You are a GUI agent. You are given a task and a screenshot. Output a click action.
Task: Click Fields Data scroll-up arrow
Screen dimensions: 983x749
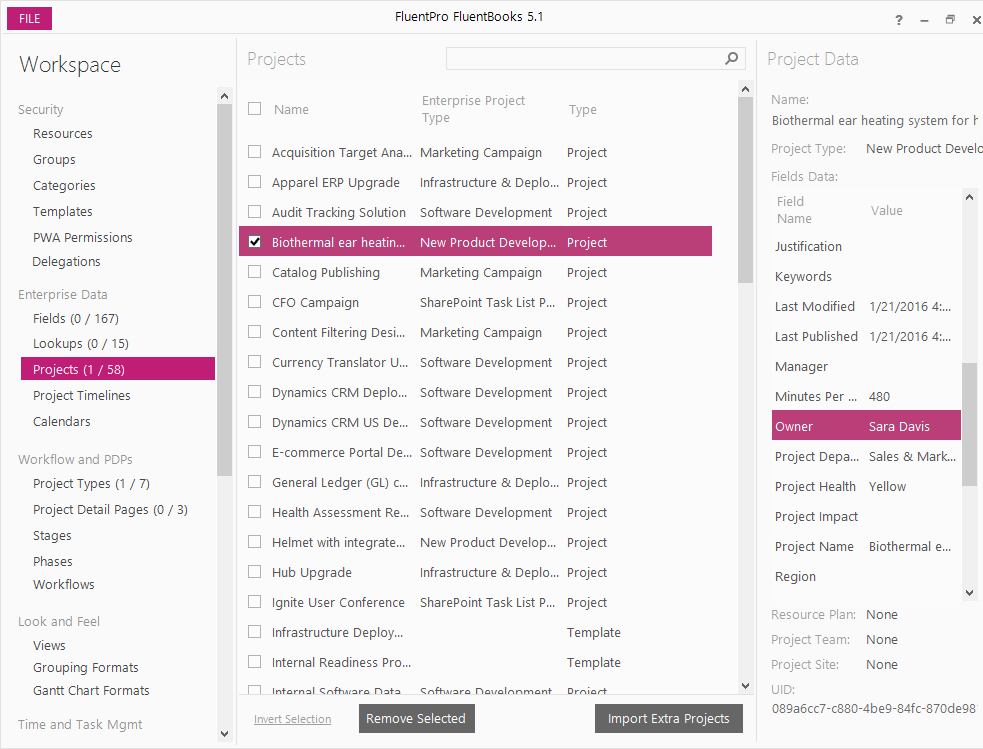[x=969, y=198]
